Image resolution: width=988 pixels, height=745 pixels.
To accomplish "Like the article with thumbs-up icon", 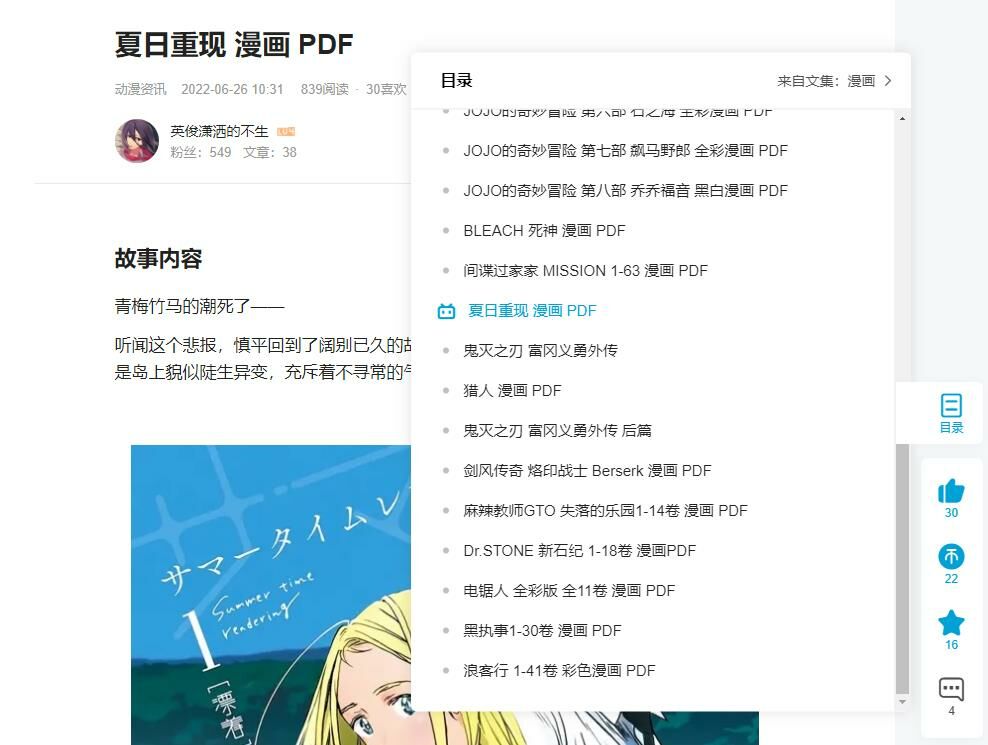I will click(x=951, y=491).
